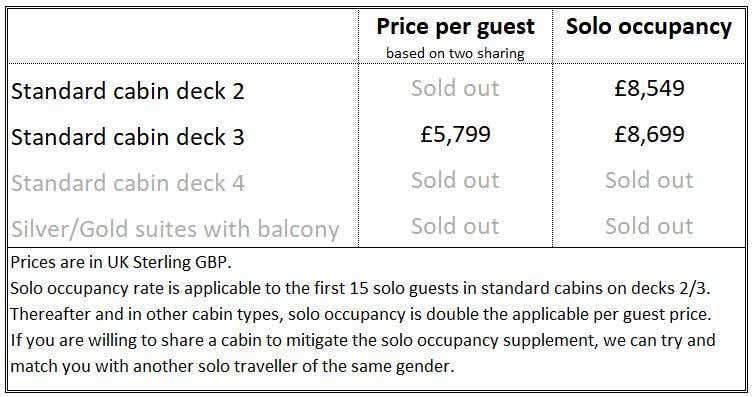This screenshot has height=397, width=752.
Task: Click 'Sold out' in deck 4 per-guest cell
Action: 455,180
